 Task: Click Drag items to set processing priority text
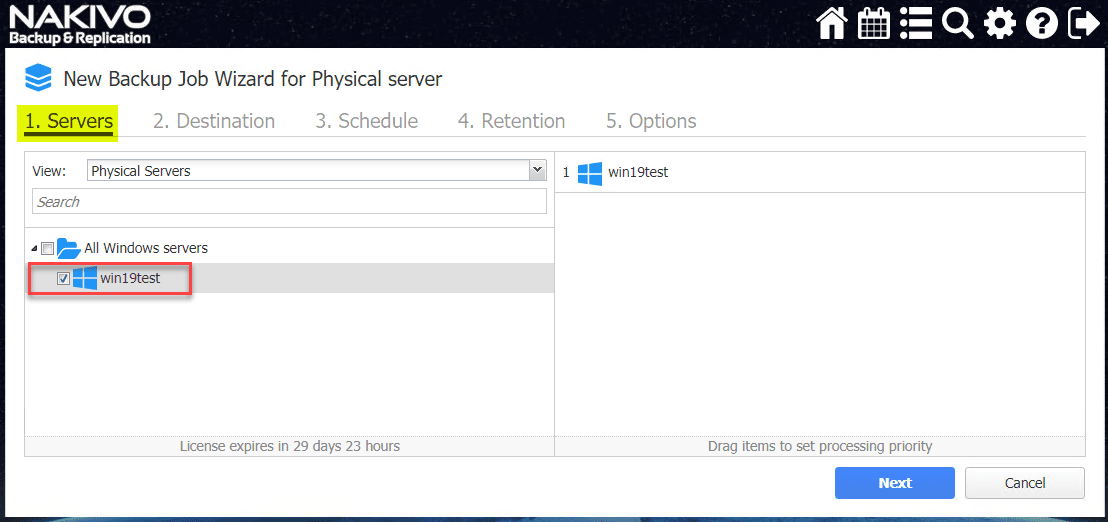click(x=820, y=446)
